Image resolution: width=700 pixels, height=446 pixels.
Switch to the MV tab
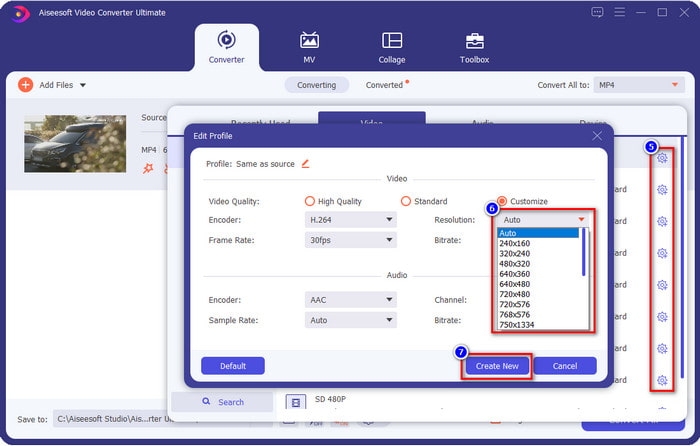click(309, 47)
